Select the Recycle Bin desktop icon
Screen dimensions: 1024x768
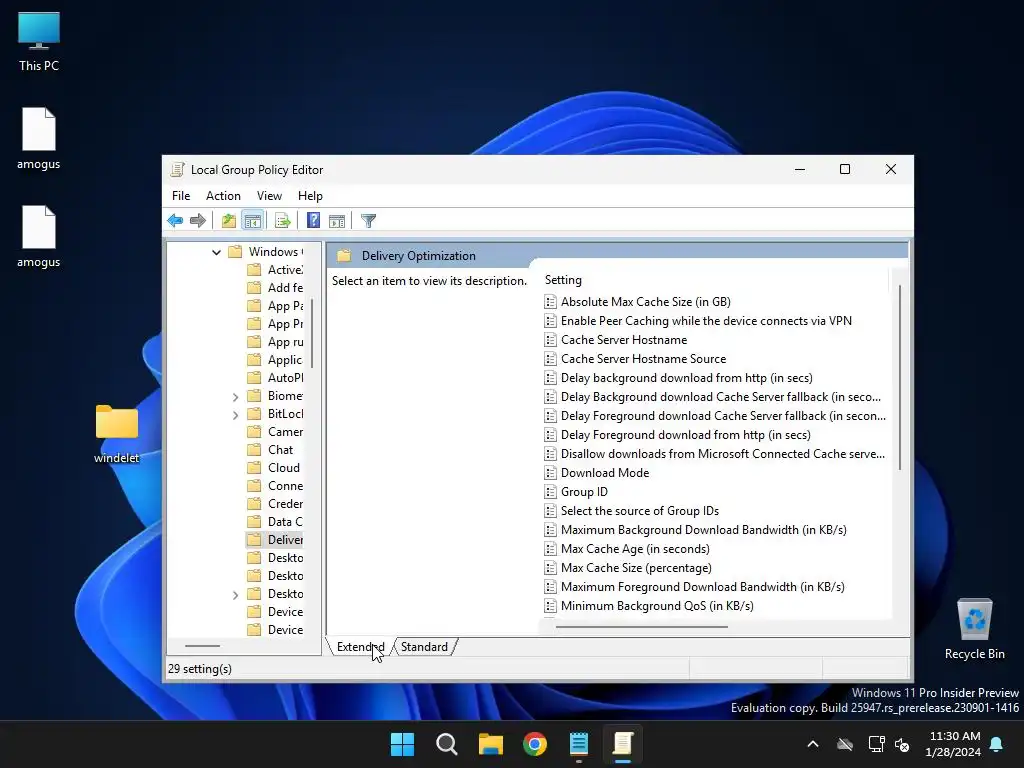coord(974,629)
